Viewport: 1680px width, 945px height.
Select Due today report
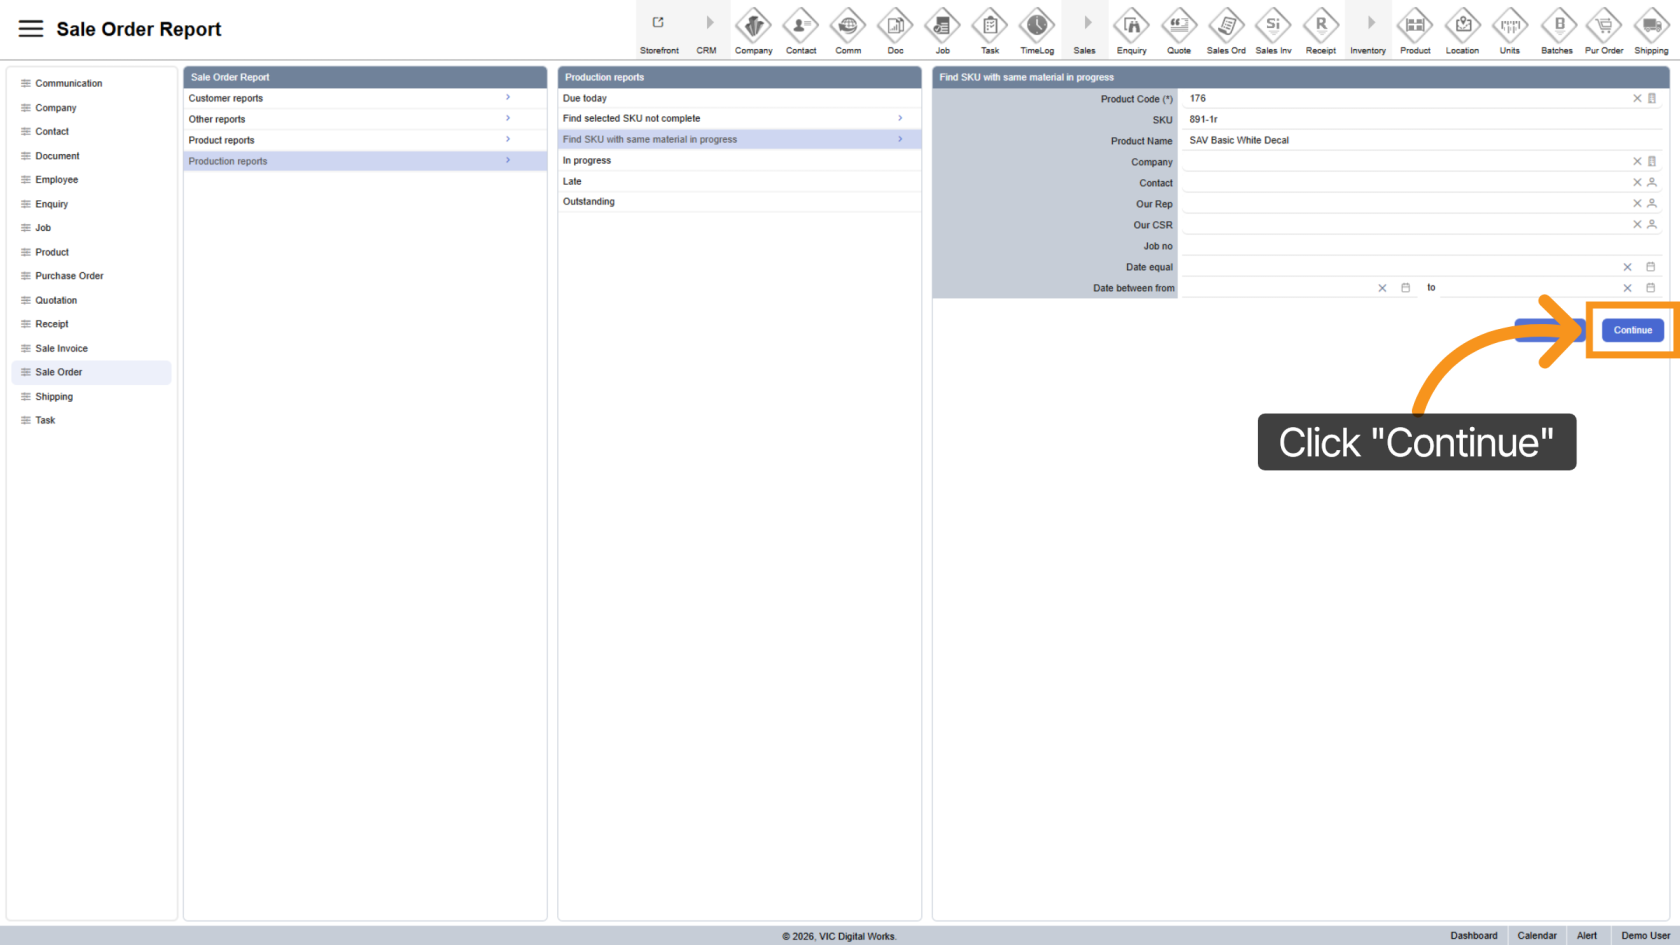739,98
